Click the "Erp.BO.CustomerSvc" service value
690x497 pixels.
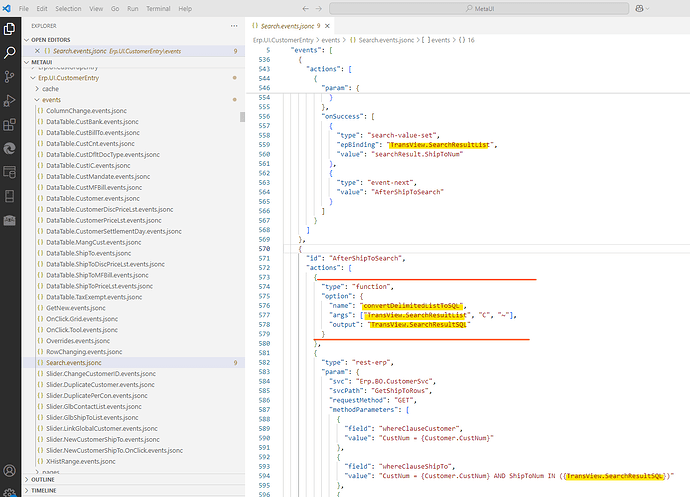(x=395, y=381)
